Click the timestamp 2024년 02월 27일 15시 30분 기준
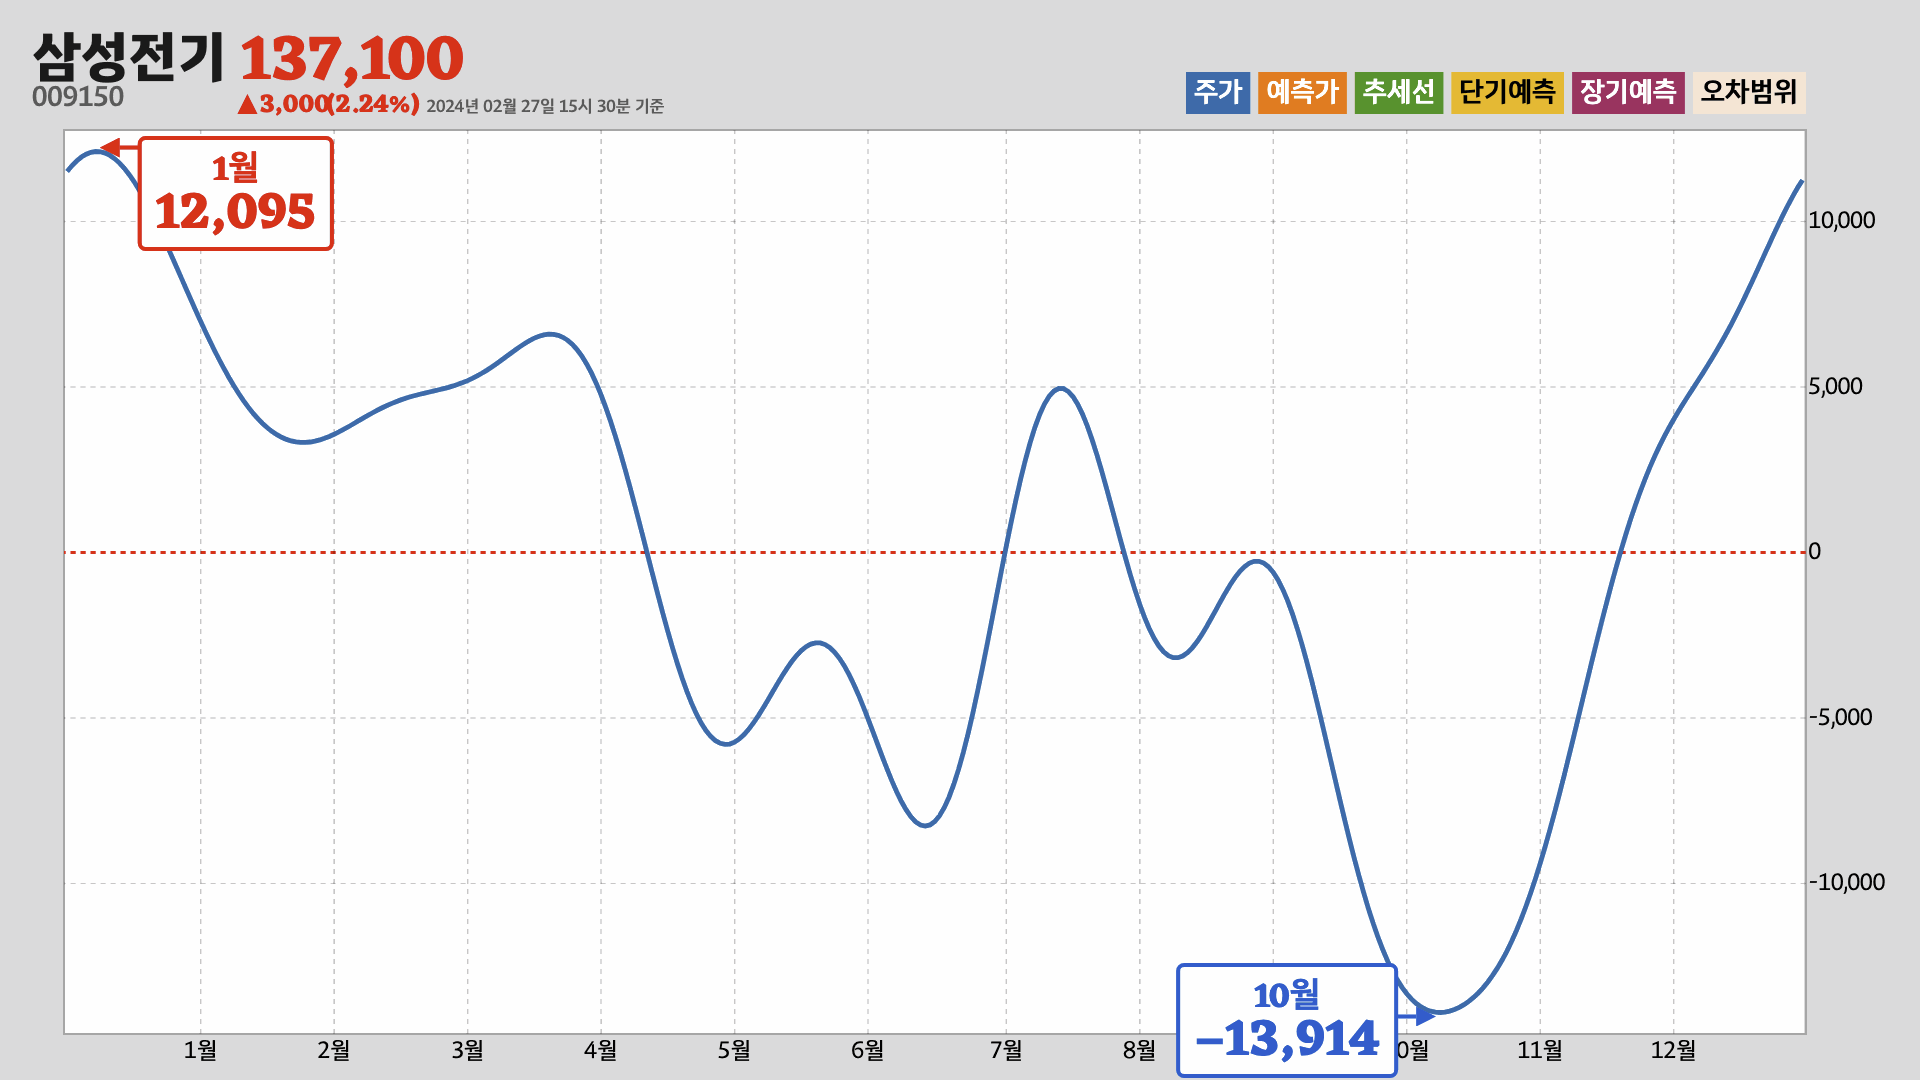This screenshot has width=1920, height=1080. (x=545, y=106)
